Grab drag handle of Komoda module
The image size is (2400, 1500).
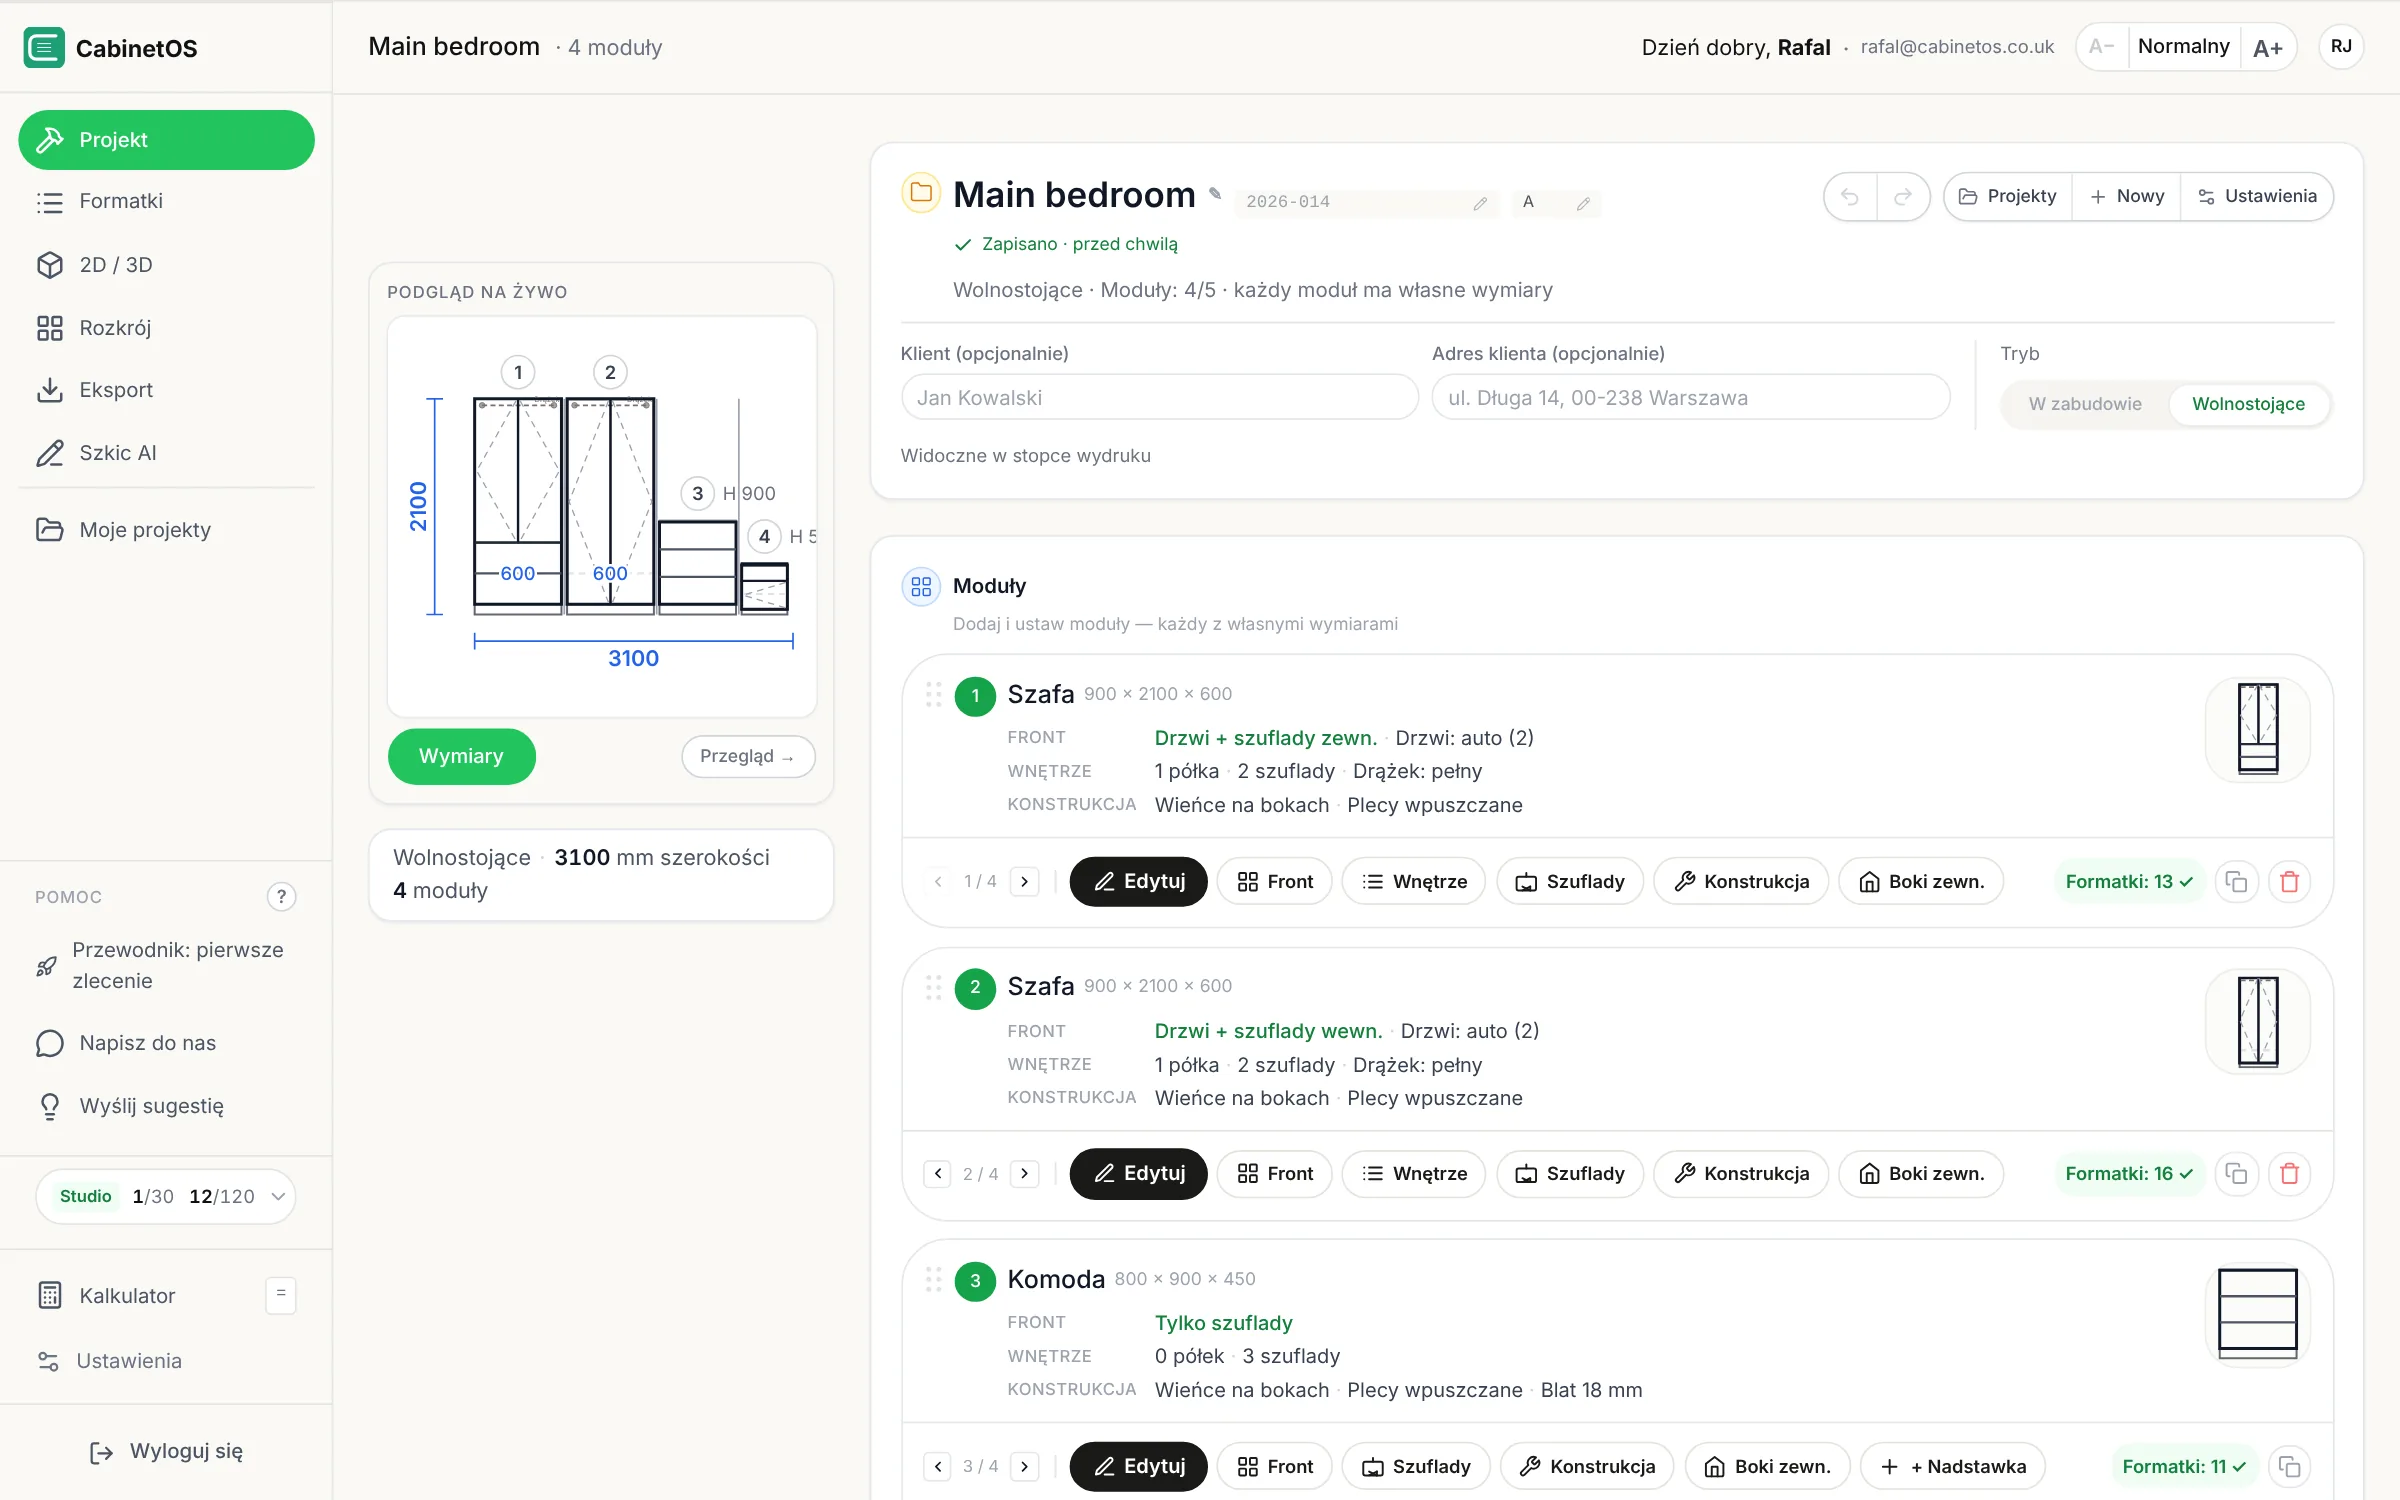coord(933,1279)
